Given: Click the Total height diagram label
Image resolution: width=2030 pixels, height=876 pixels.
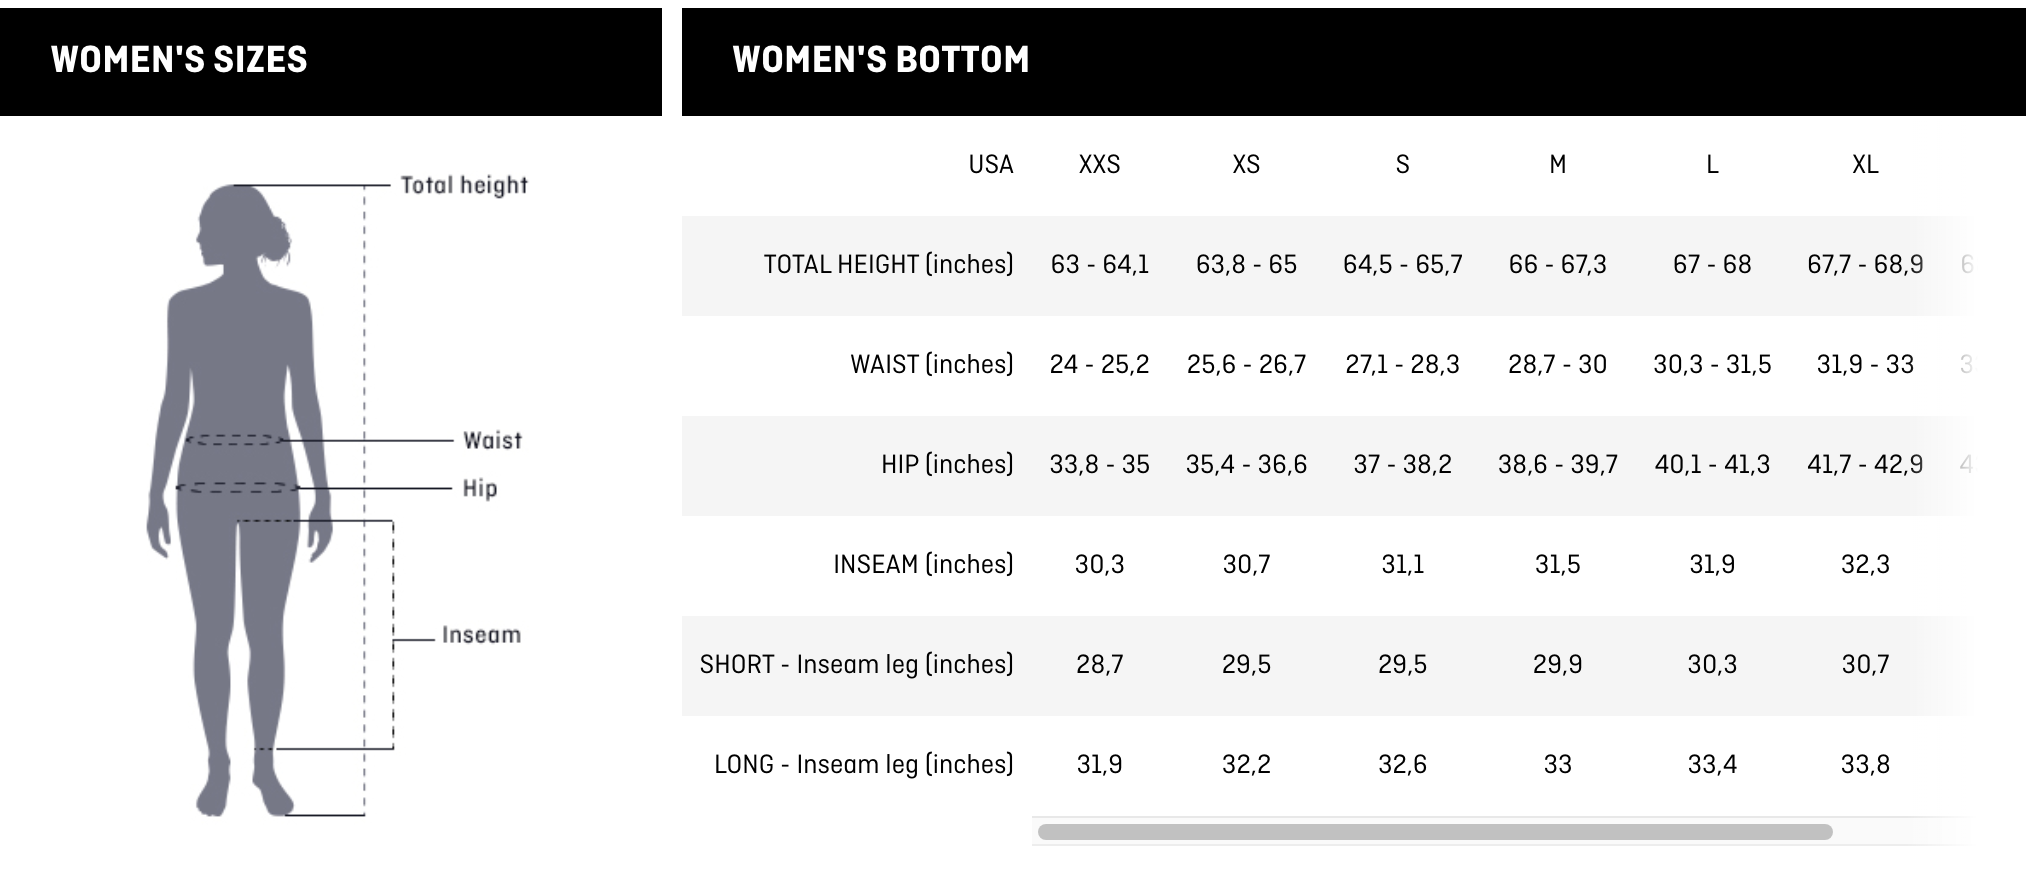Looking at the screenshot, I should [x=464, y=185].
